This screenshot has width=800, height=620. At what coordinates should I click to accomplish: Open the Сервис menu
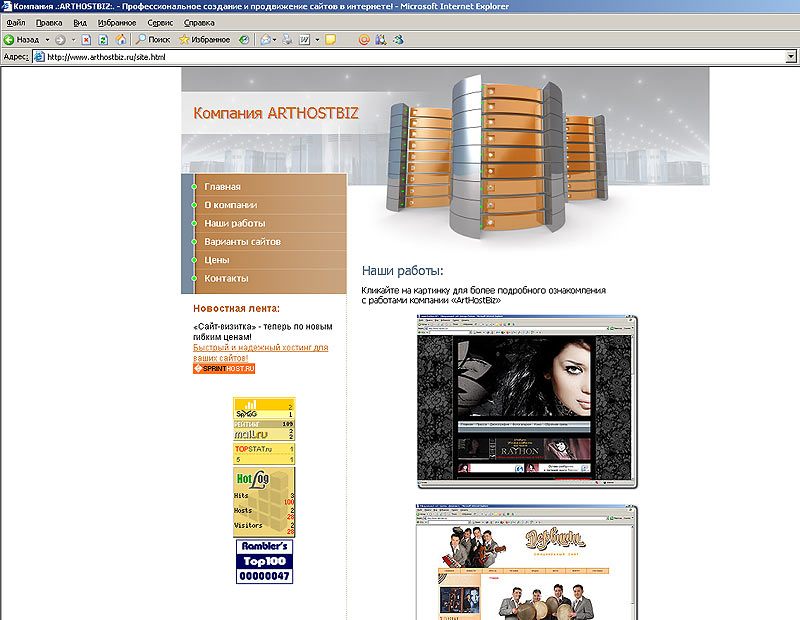160,22
